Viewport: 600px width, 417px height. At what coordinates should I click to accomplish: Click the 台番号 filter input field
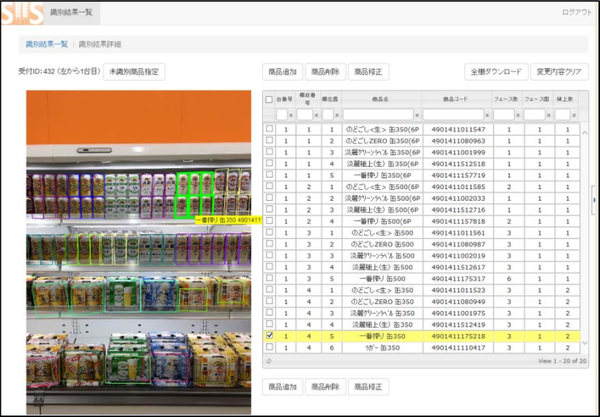282,114
